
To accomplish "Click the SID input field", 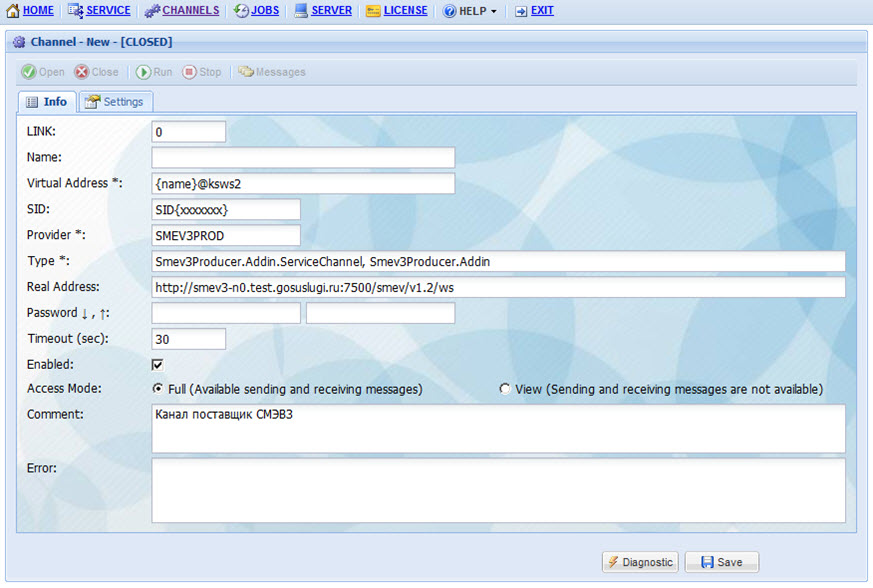I will click(x=226, y=209).
